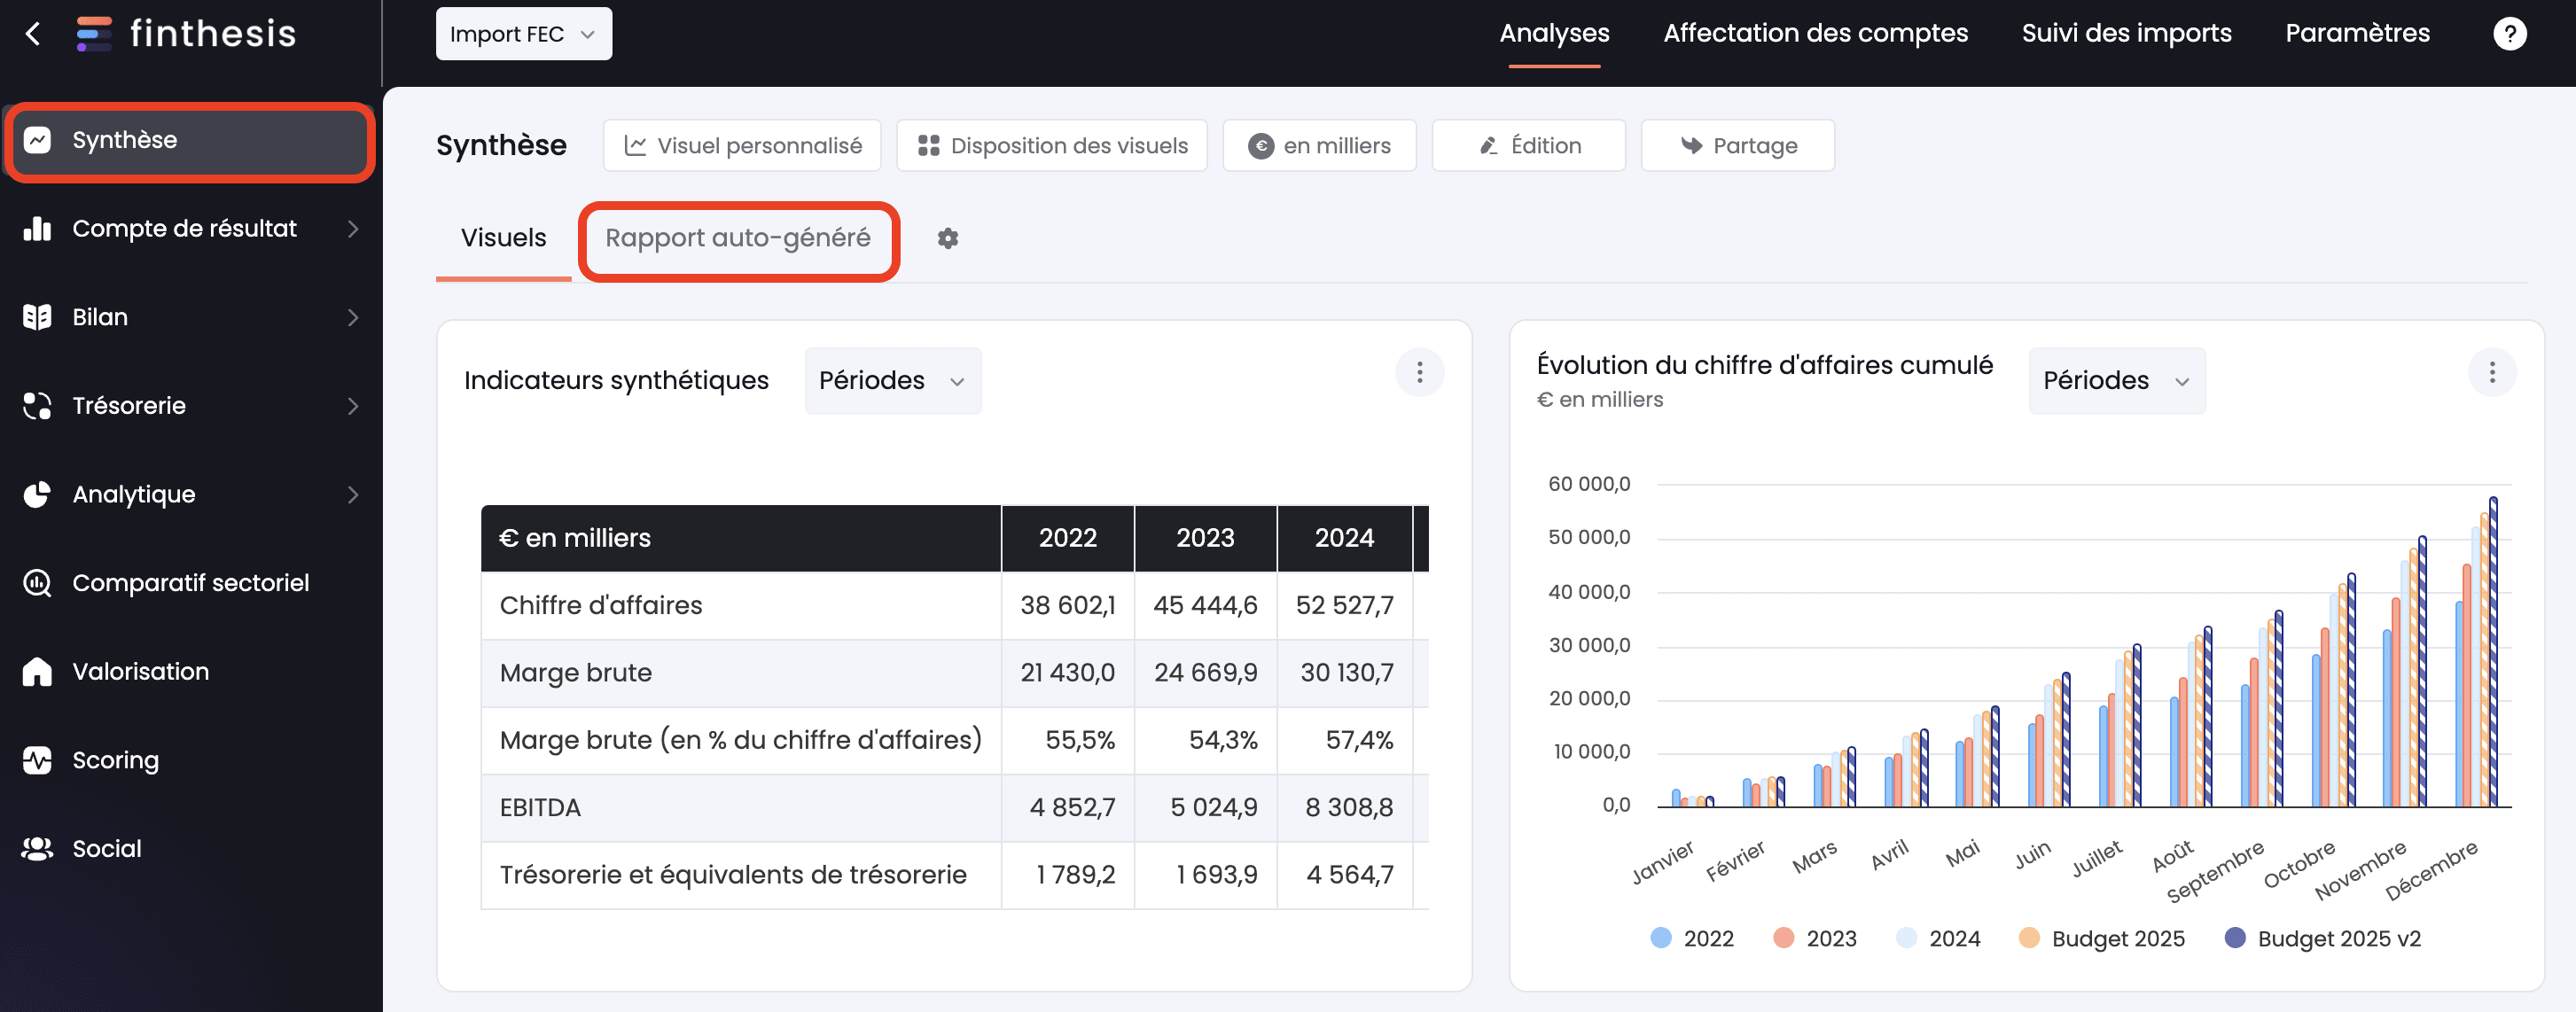
Task: Open Affectation des comptes top menu
Action: 1815,34
